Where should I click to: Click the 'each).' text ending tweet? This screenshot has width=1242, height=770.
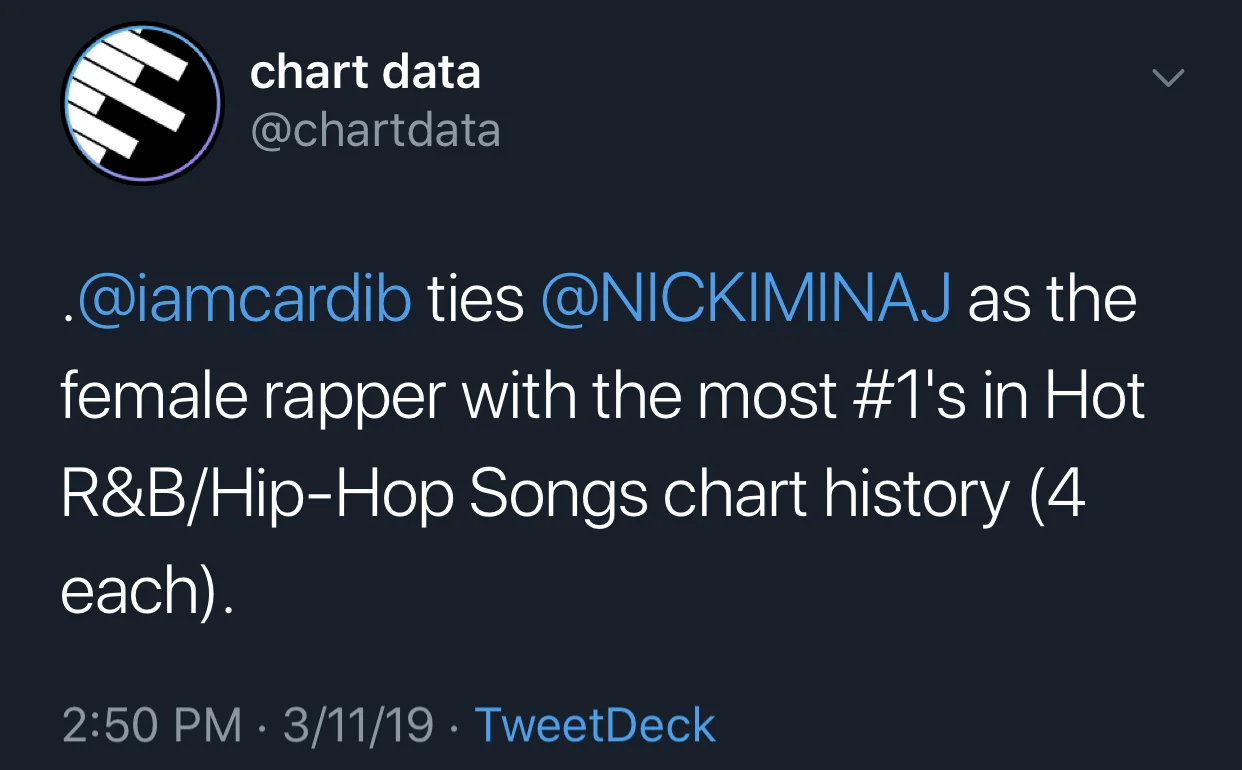[x=148, y=594]
